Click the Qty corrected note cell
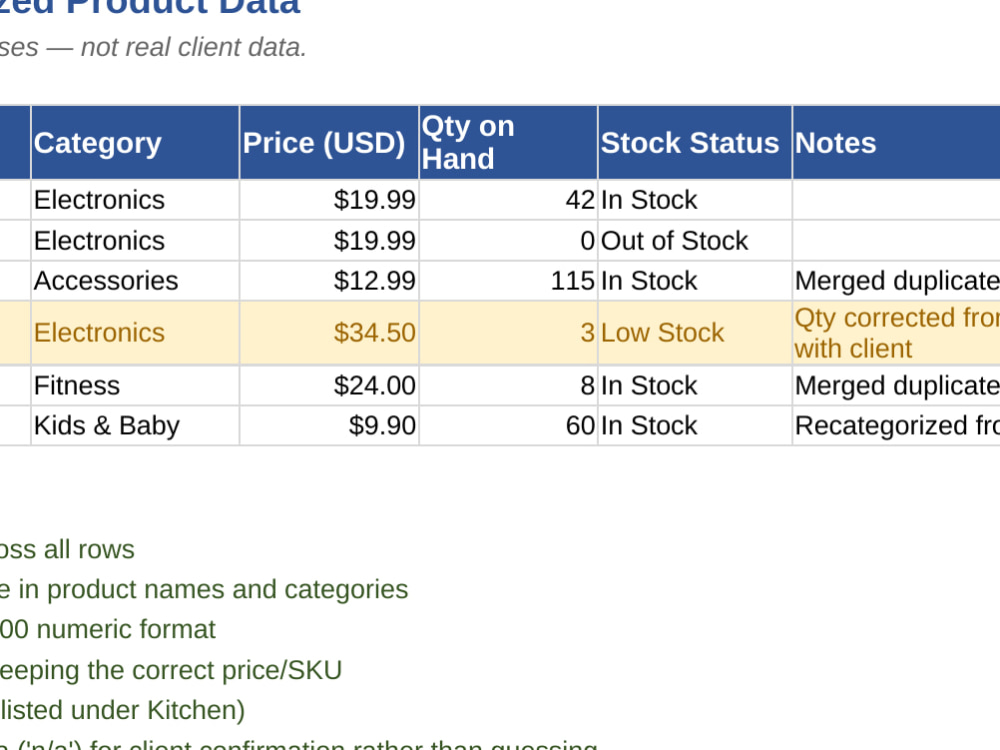This screenshot has height=750, width=1000. [x=896, y=333]
